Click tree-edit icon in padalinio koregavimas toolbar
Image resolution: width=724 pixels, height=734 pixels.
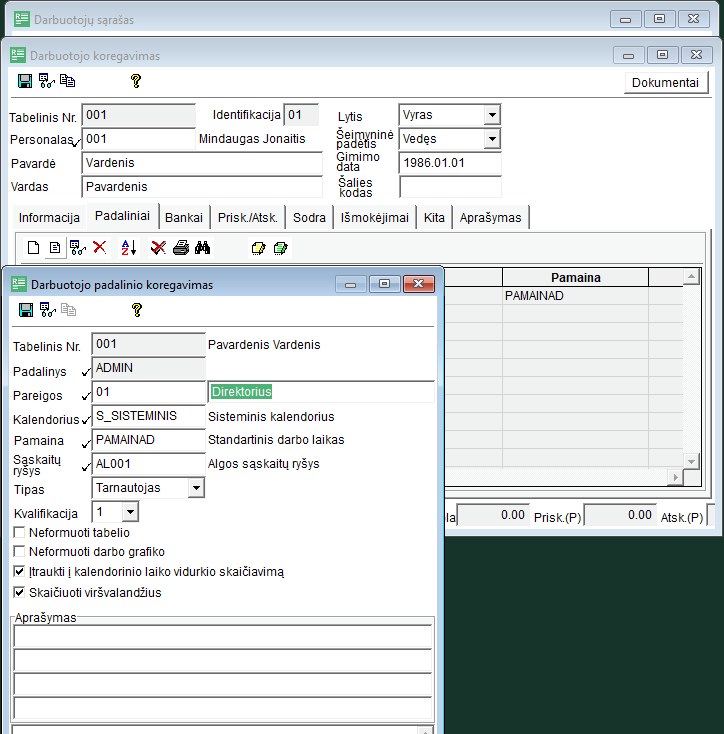click(x=47, y=310)
